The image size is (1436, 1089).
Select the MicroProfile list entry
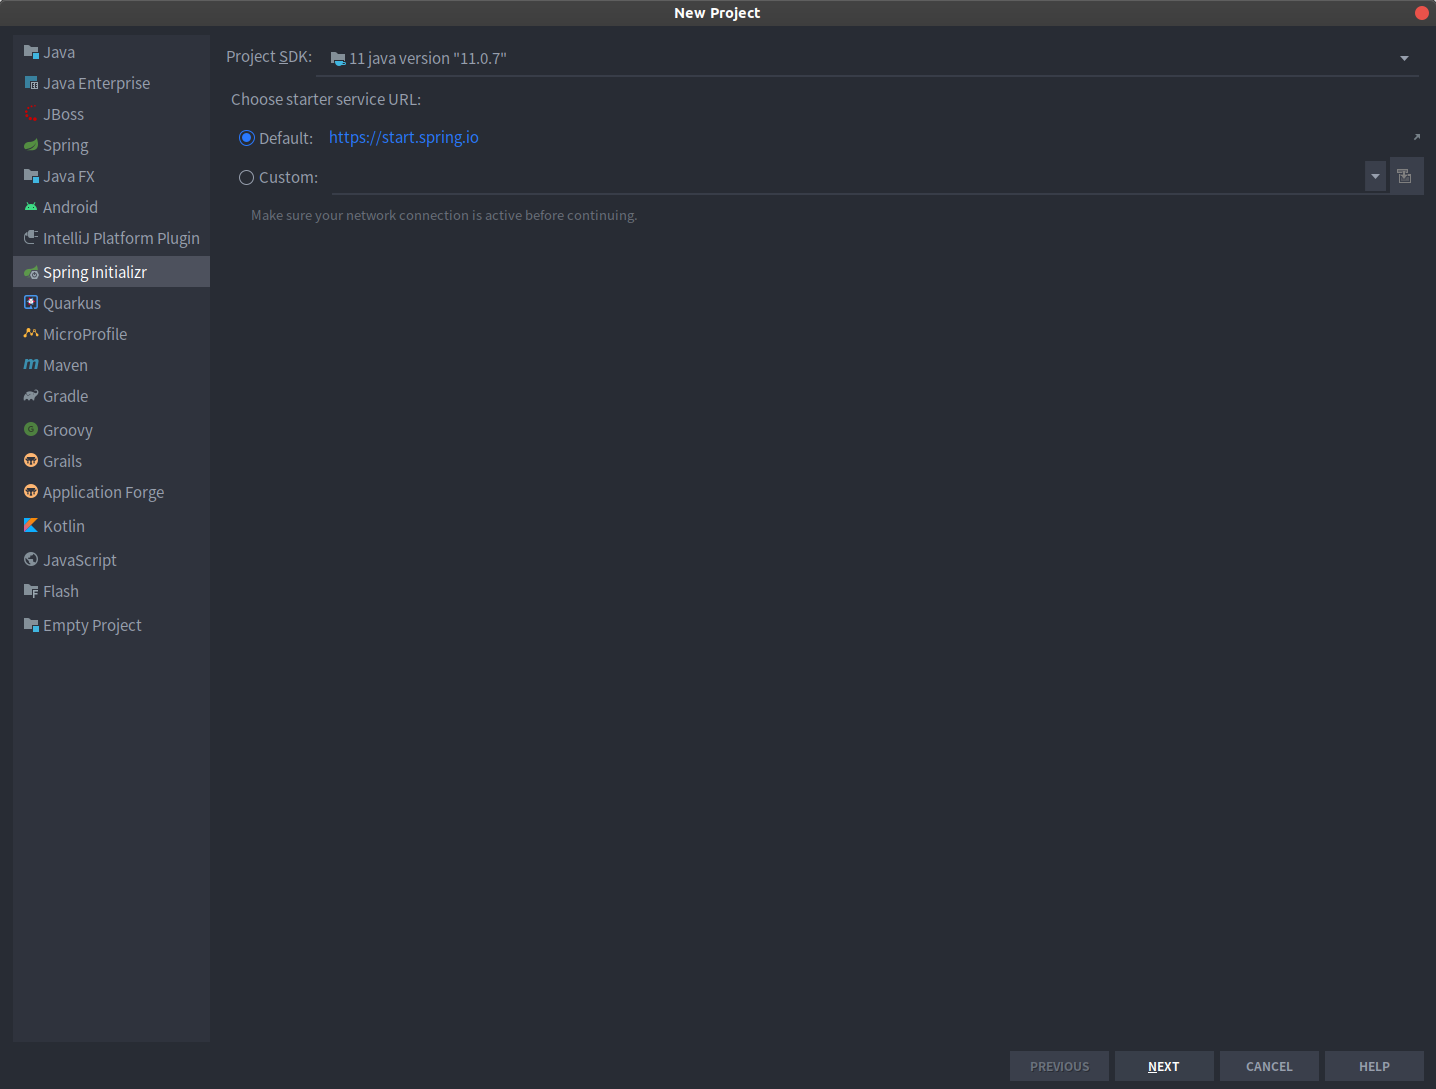click(111, 334)
